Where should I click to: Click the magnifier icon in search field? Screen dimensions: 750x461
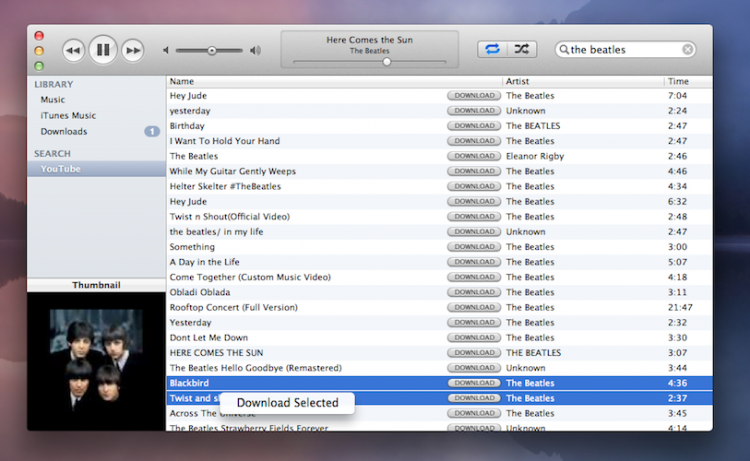564,50
